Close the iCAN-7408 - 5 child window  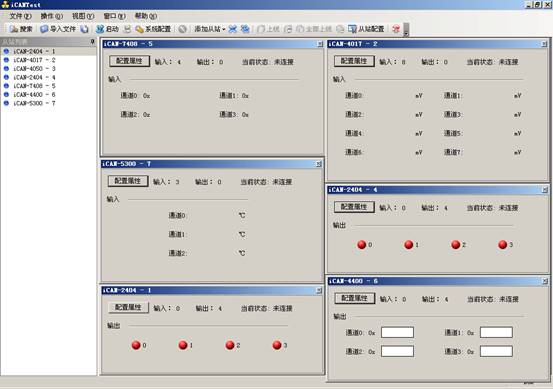pos(320,44)
